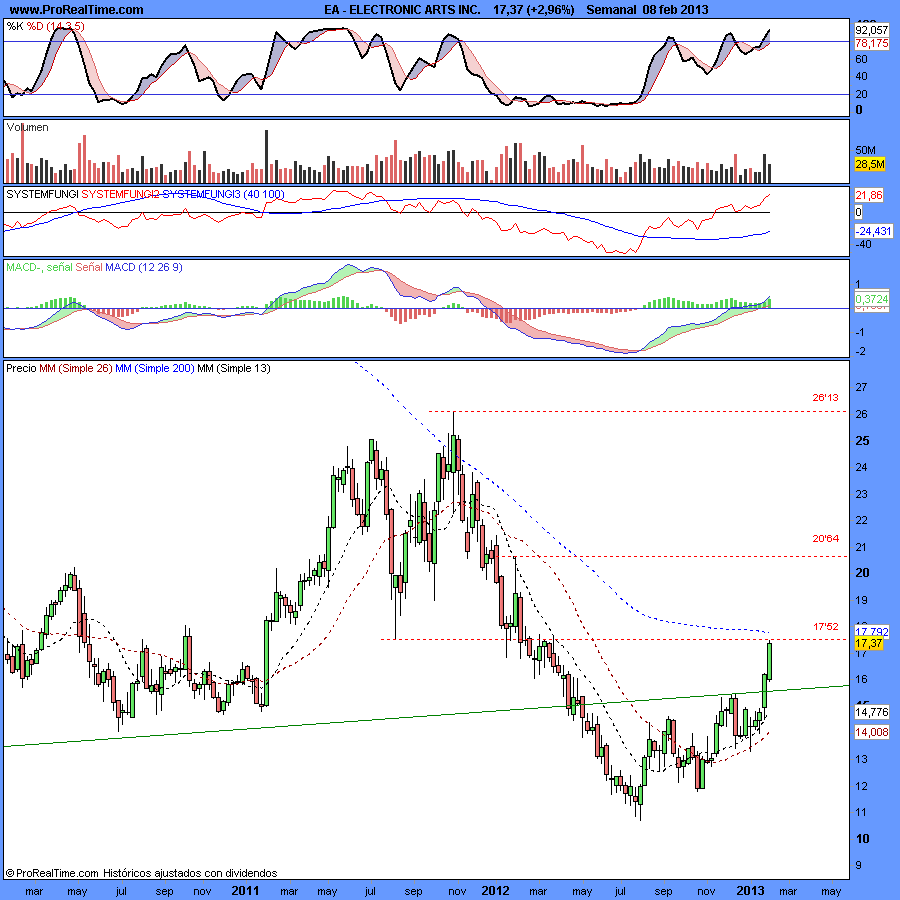
Task: Click the Volumen panel label
Action: (28, 127)
